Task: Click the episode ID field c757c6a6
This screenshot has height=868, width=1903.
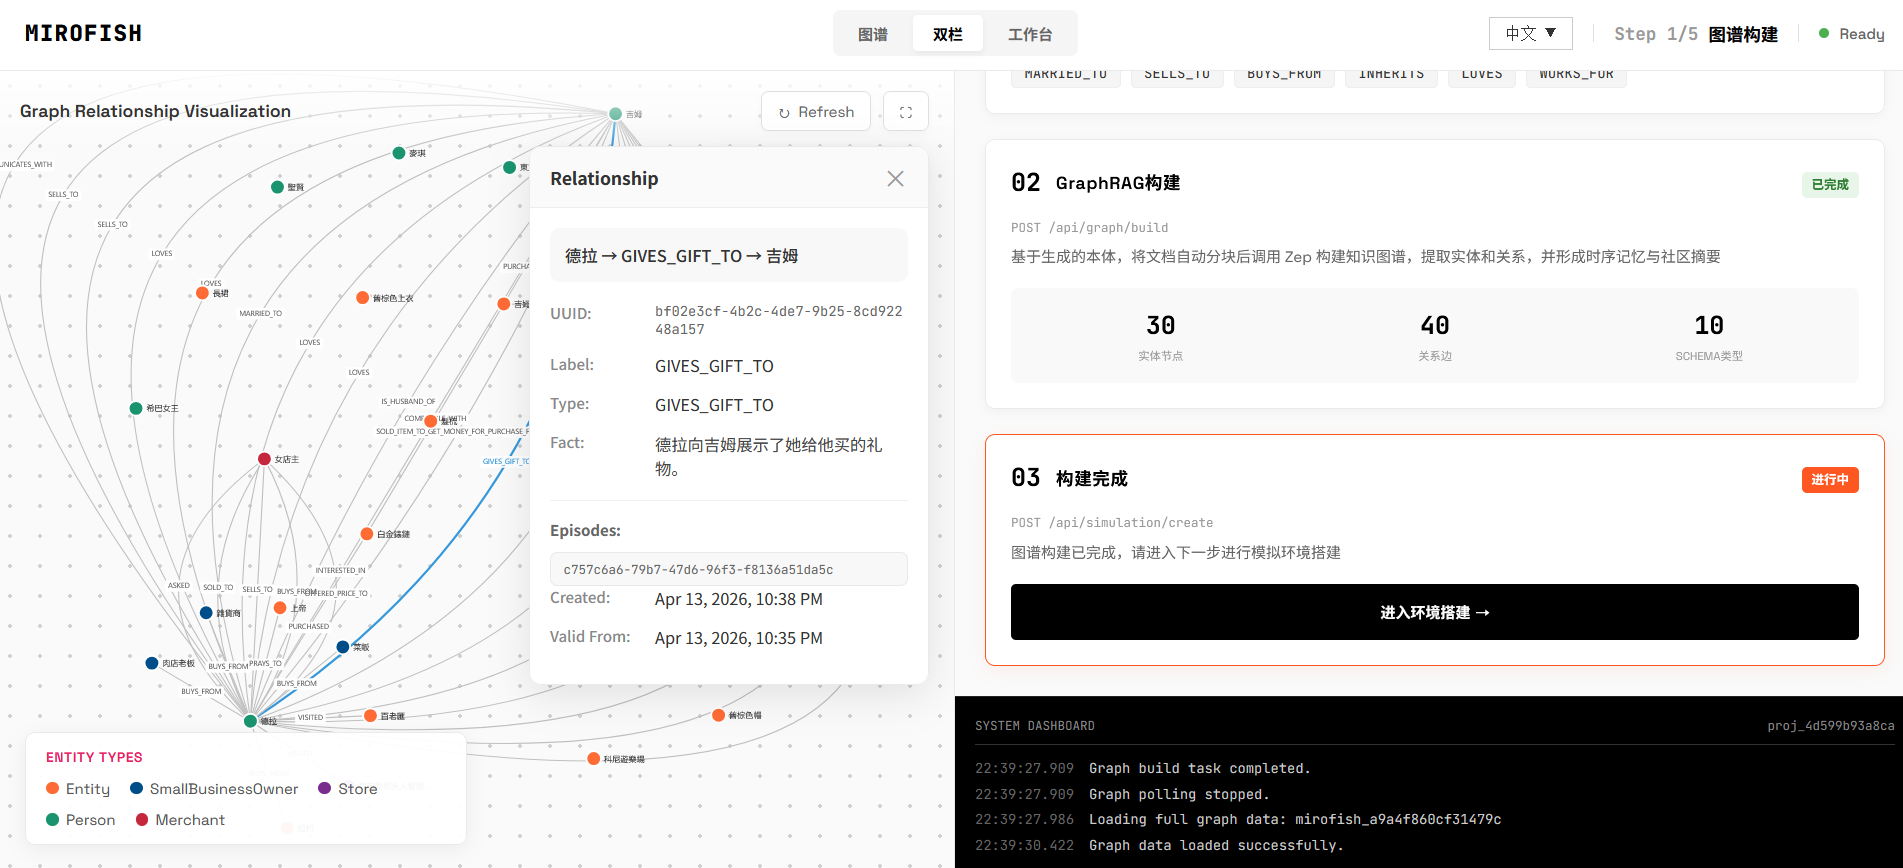Action: 728,569
